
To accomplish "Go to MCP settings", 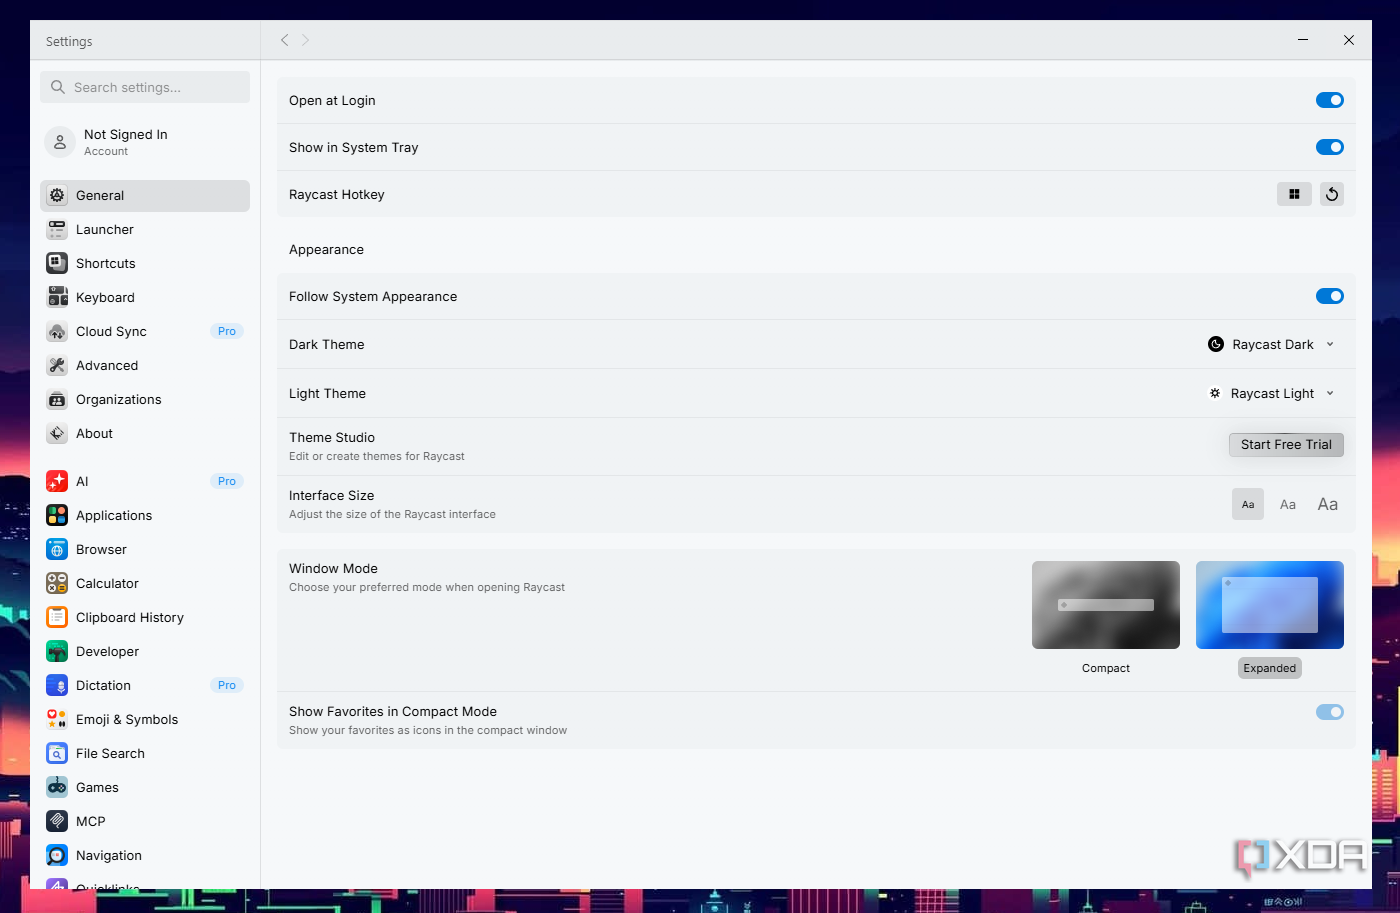I will coord(145,822).
